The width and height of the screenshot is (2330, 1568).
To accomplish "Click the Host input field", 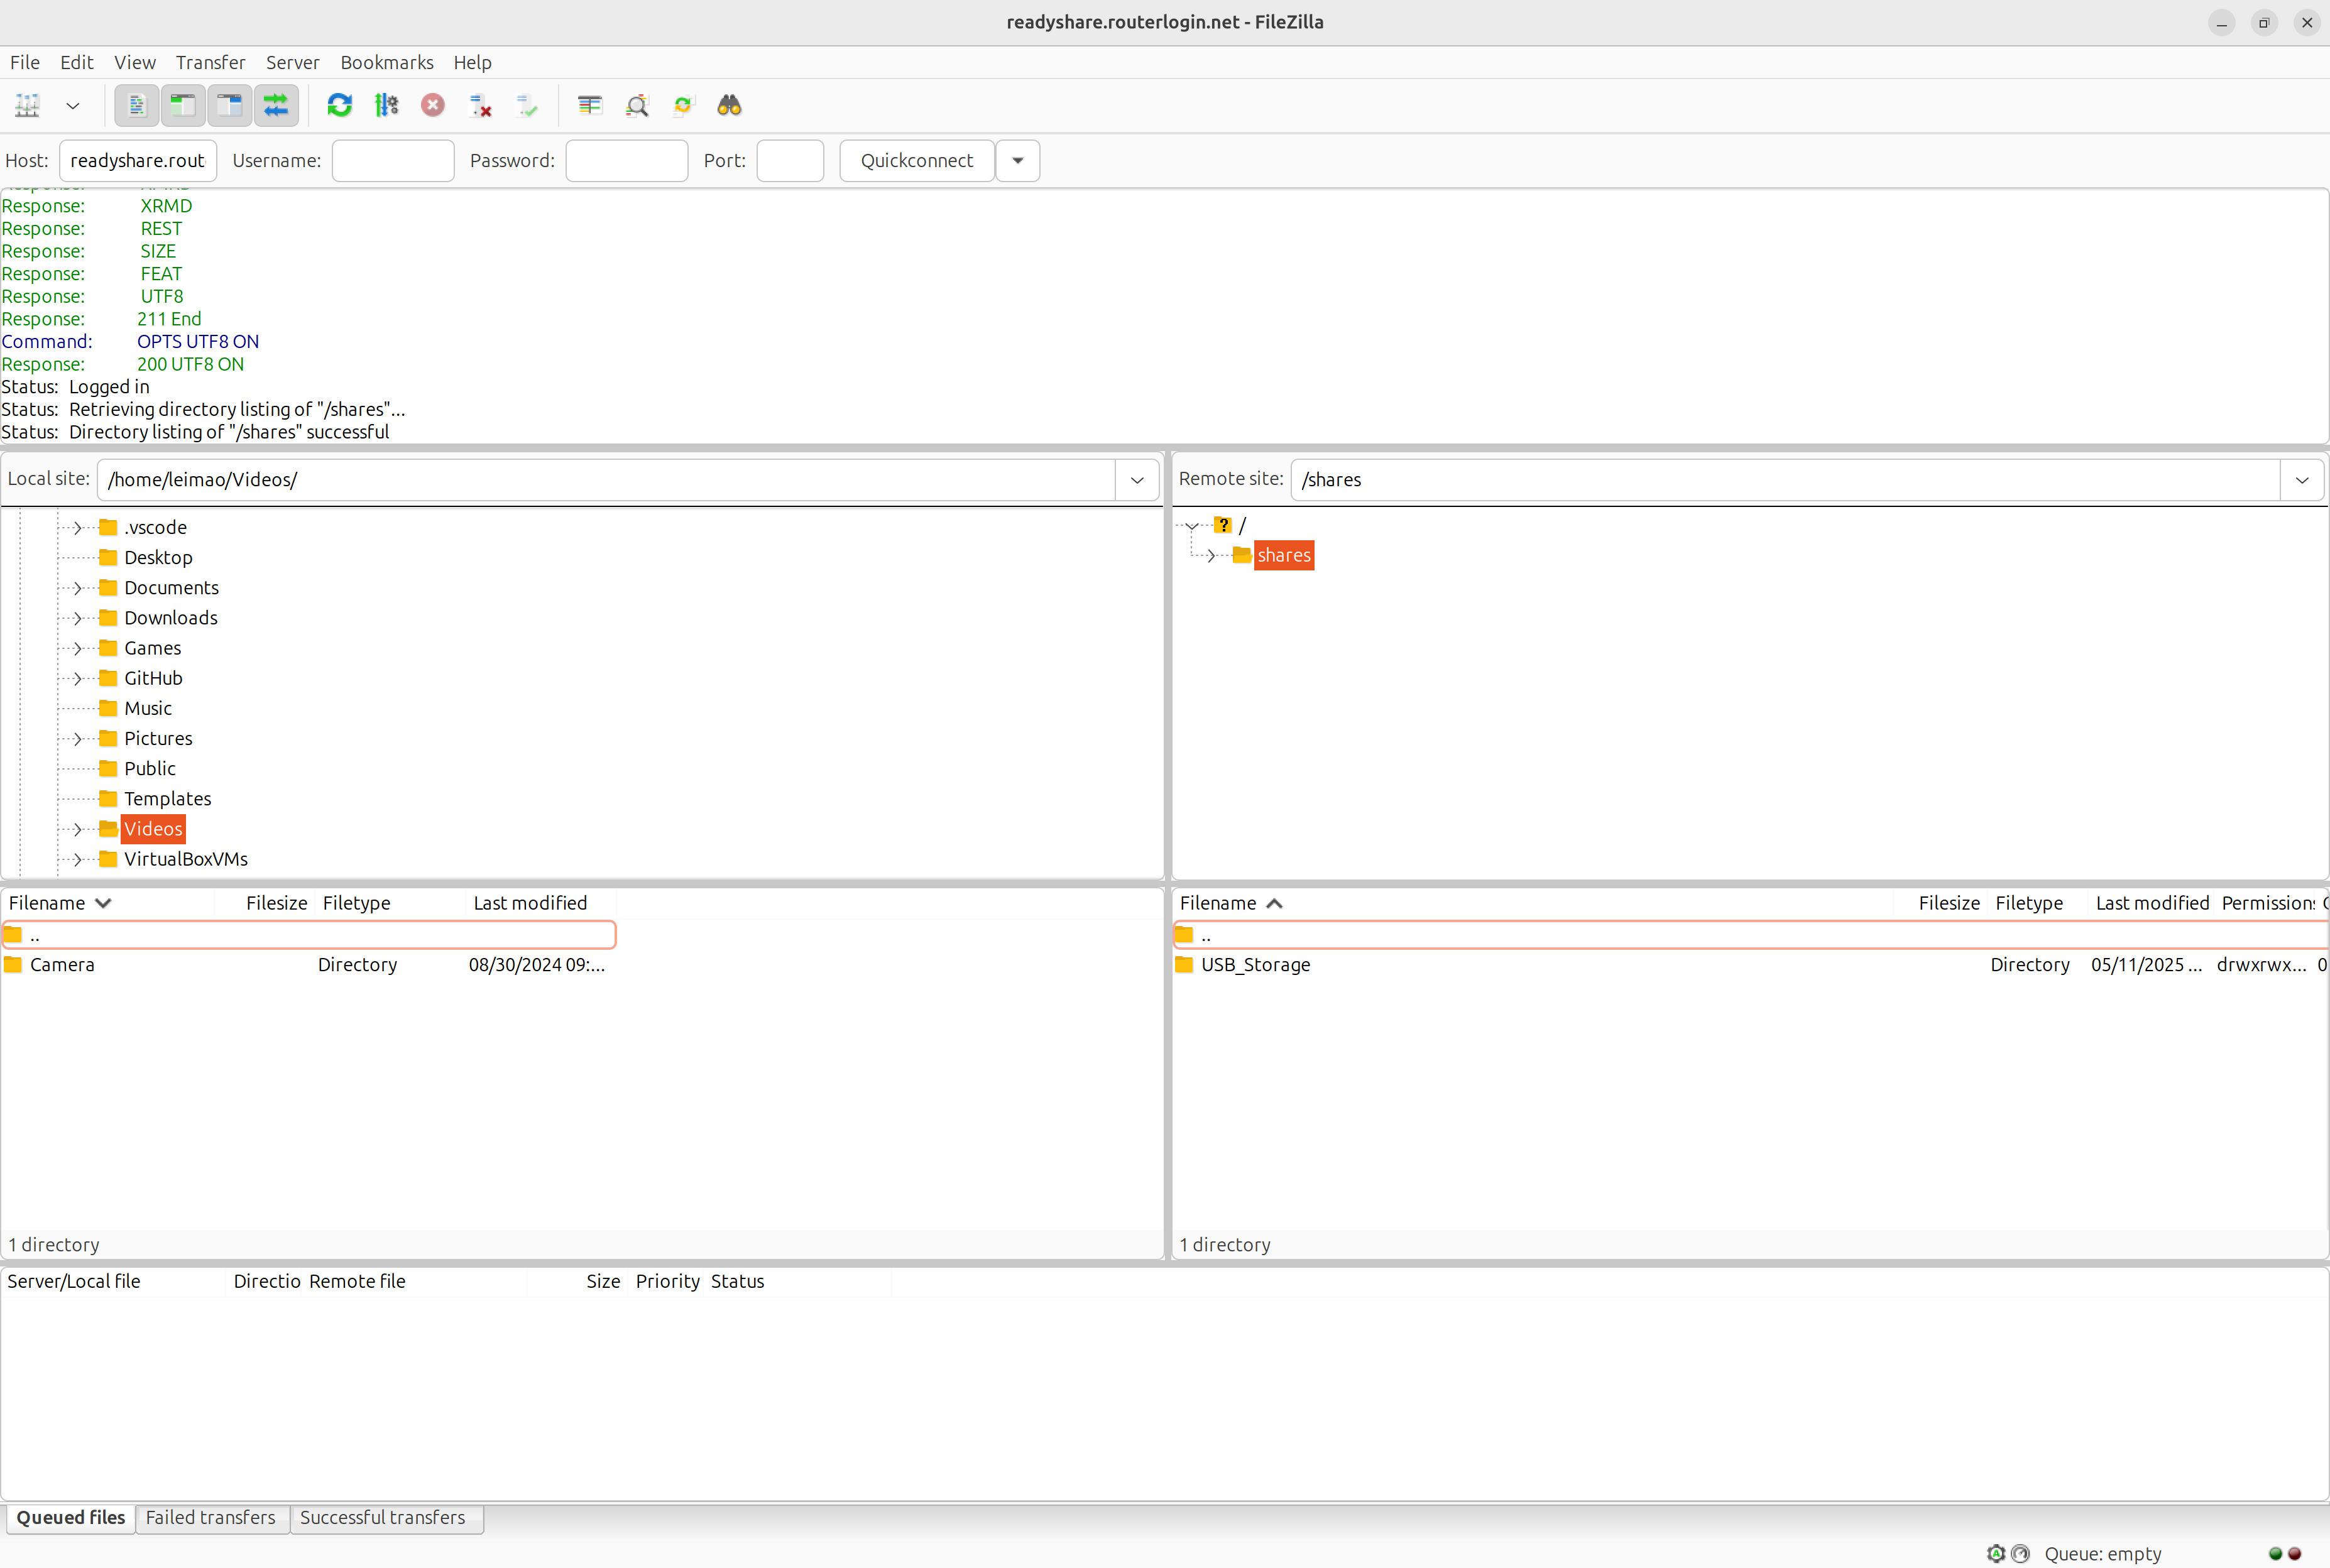I will (138, 161).
